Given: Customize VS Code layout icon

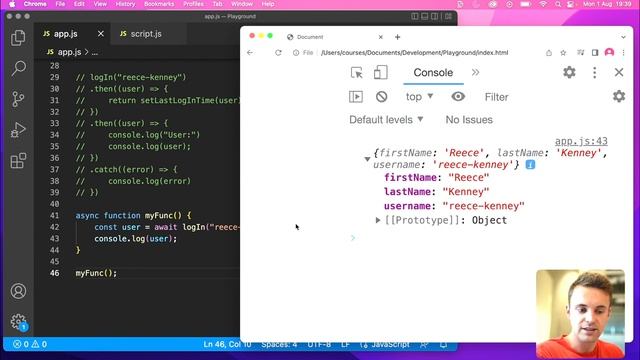Looking at the screenshot, I should [x=449, y=16].
